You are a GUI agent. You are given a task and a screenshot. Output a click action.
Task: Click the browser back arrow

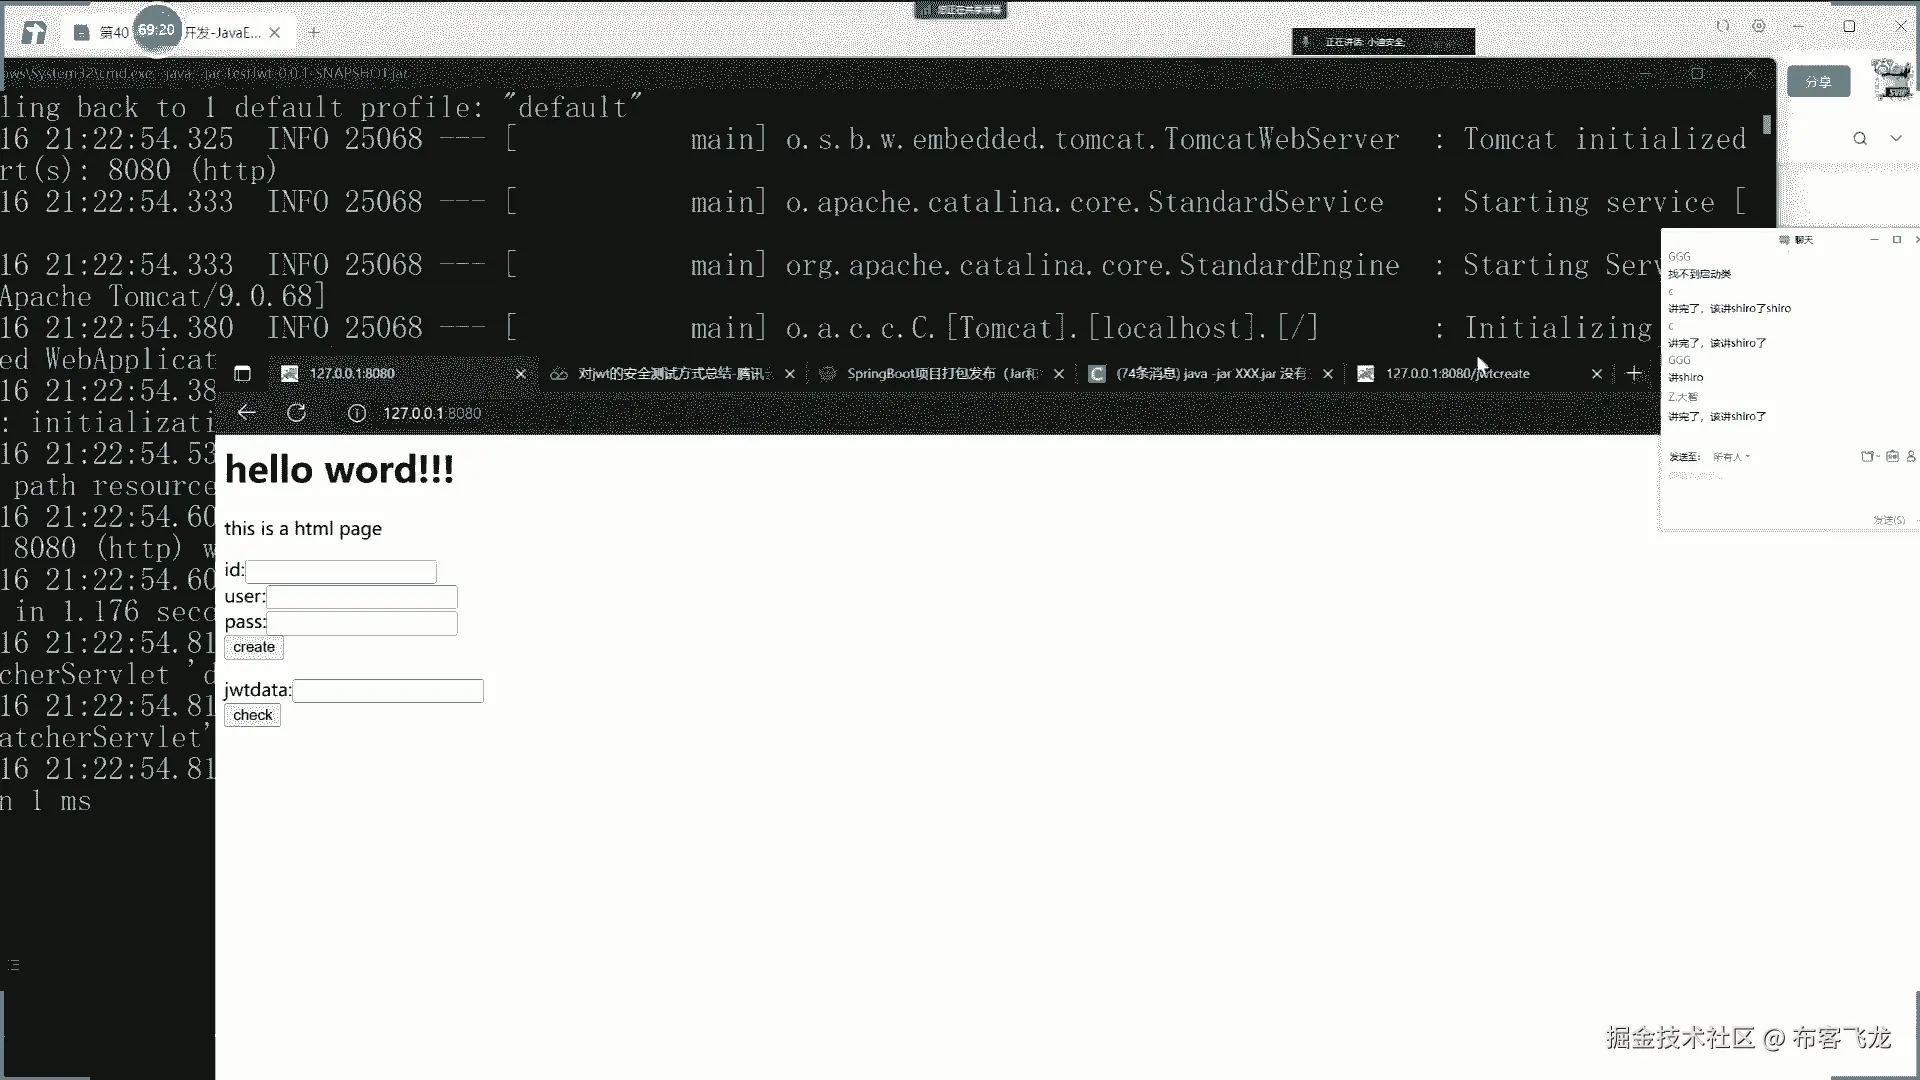point(247,413)
